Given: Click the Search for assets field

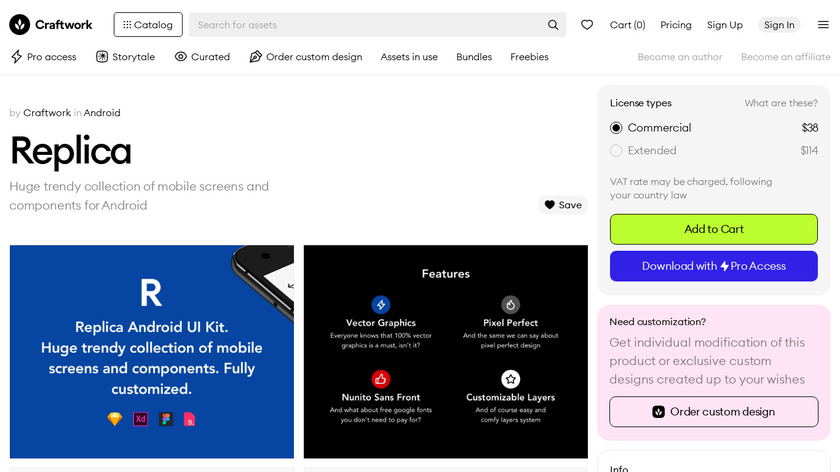Looking at the screenshot, I should [365, 25].
